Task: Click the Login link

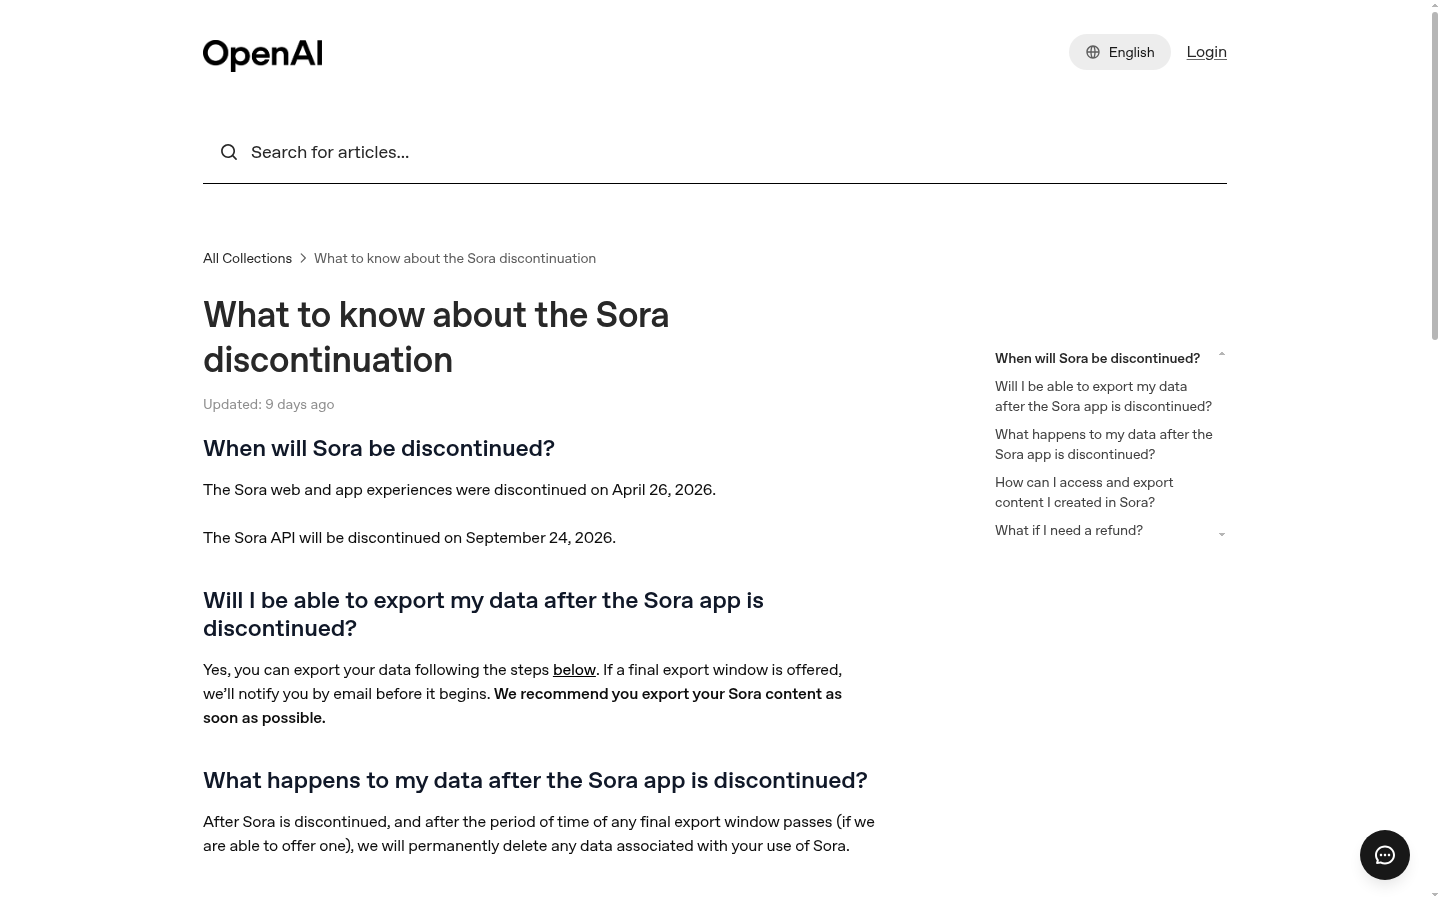Action: coord(1206,52)
